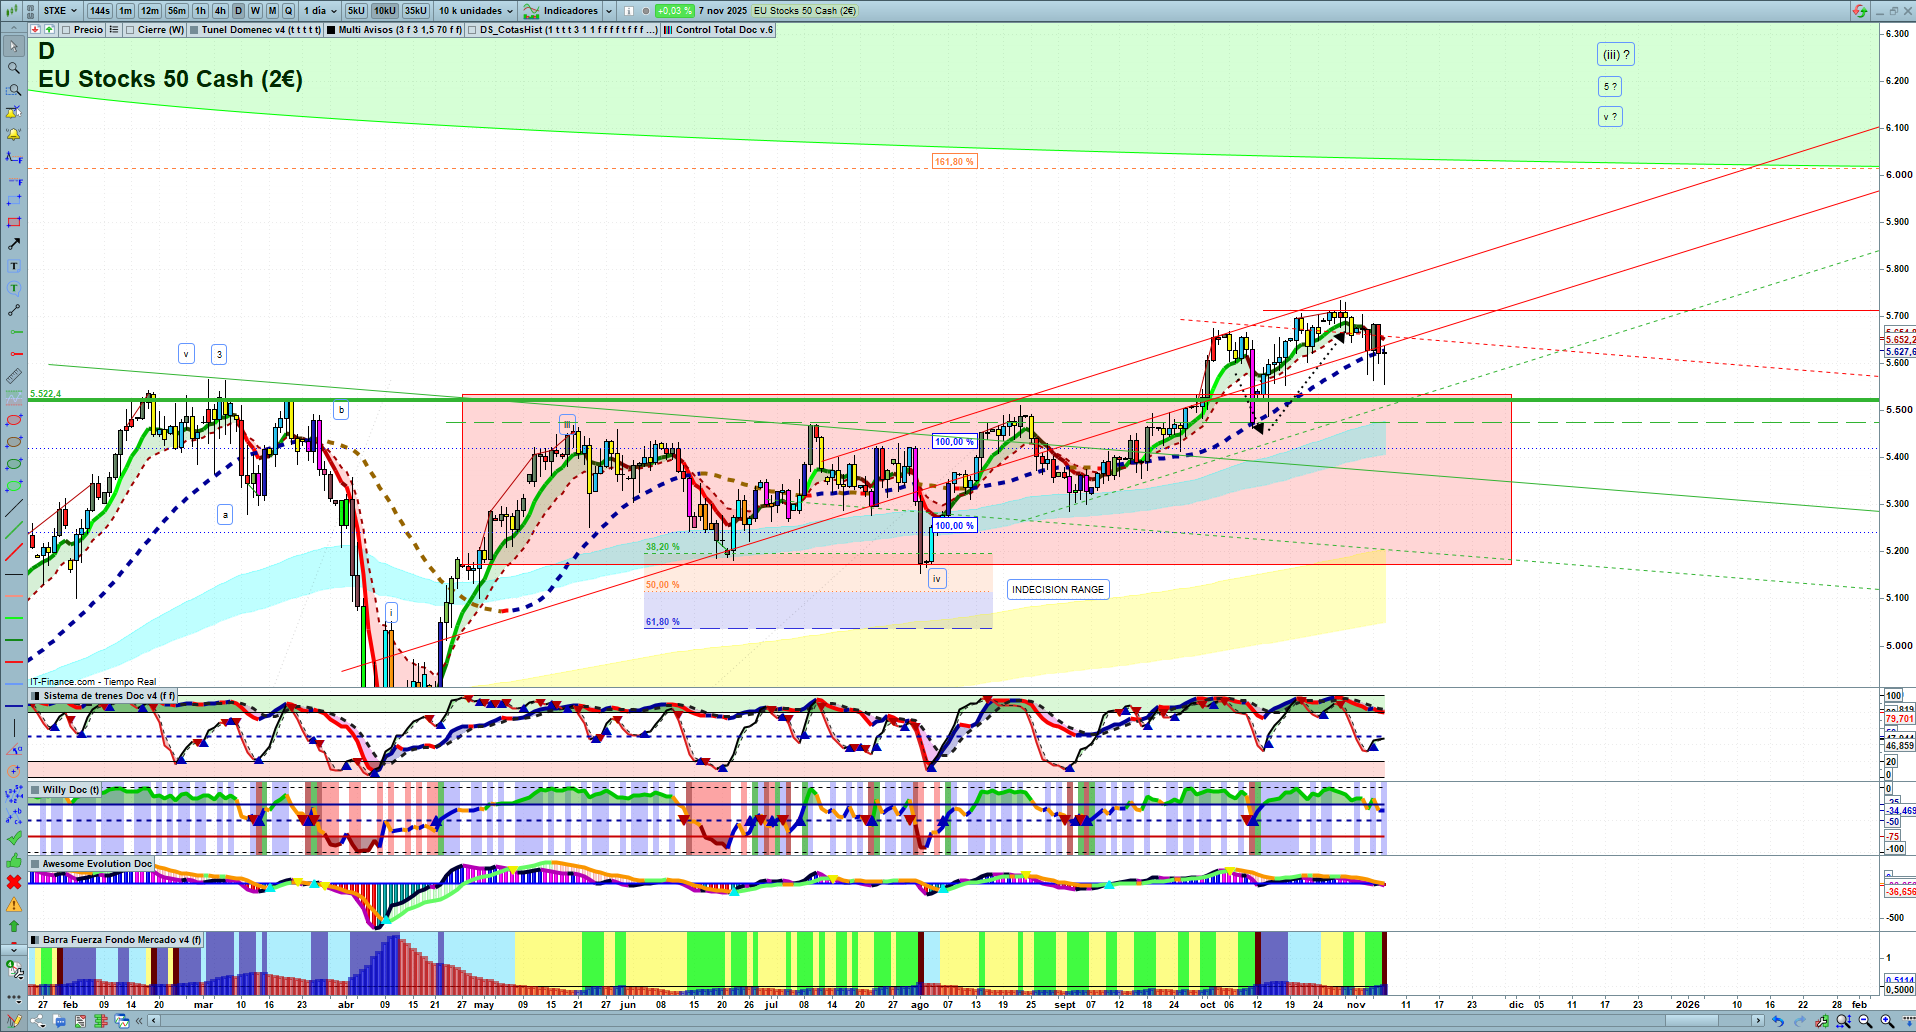The height and width of the screenshot is (1032, 1916).
Task: Toggle the Control Total Doc v.6 indicator
Action: 668,30
